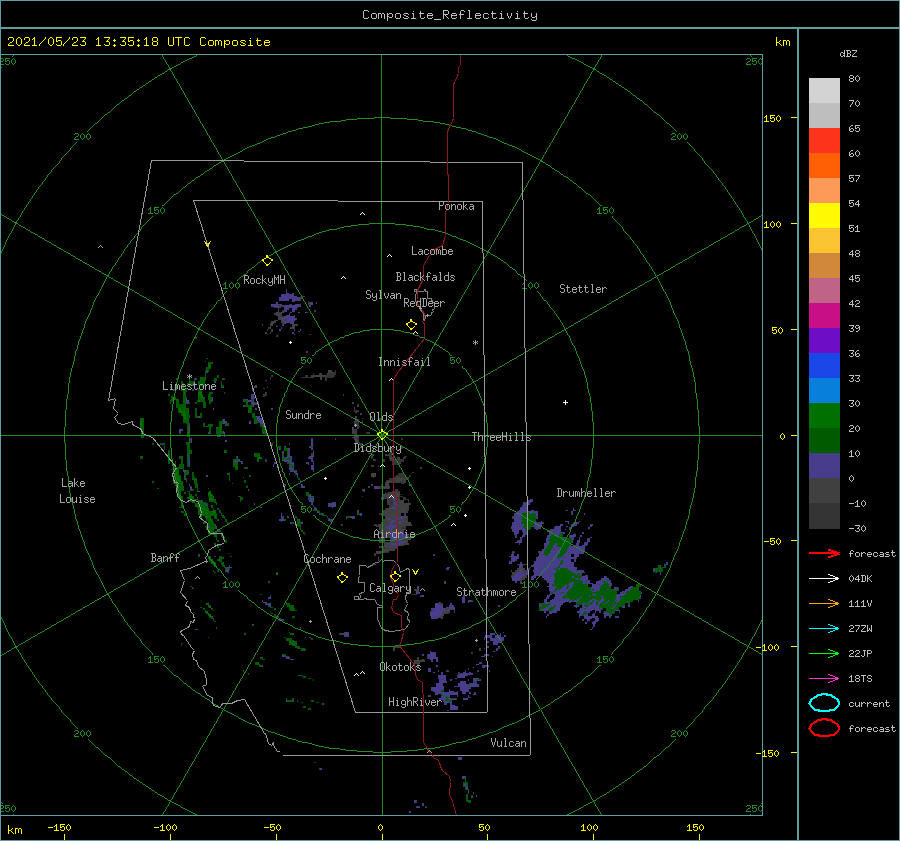This screenshot has height=841, width=900.
Task: Click the yellow radar-center diamond near Olds
Action: tap(382, 435)
